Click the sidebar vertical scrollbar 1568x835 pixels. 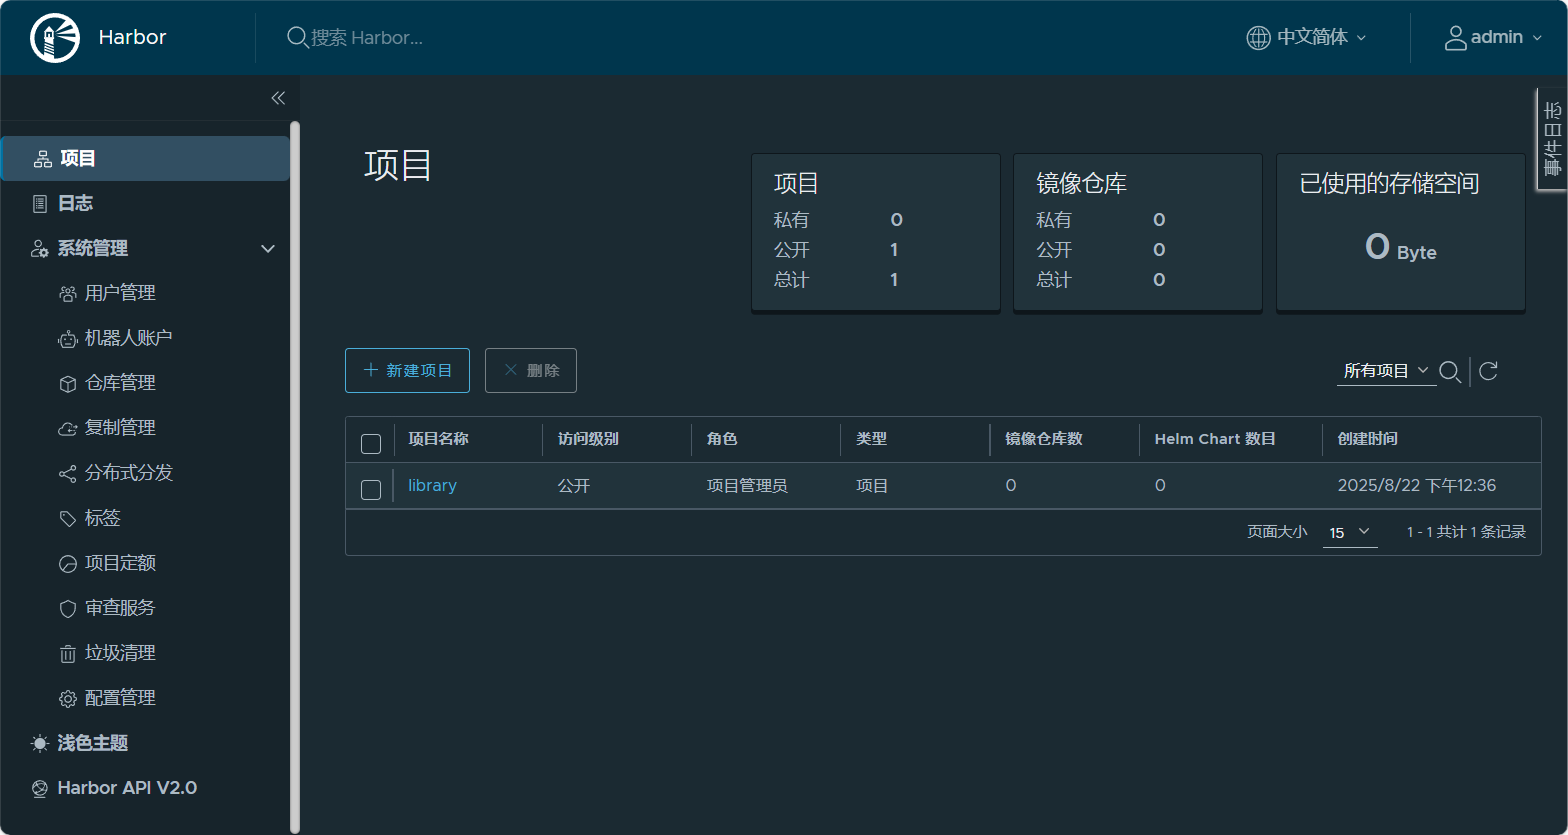coord(295,477)
